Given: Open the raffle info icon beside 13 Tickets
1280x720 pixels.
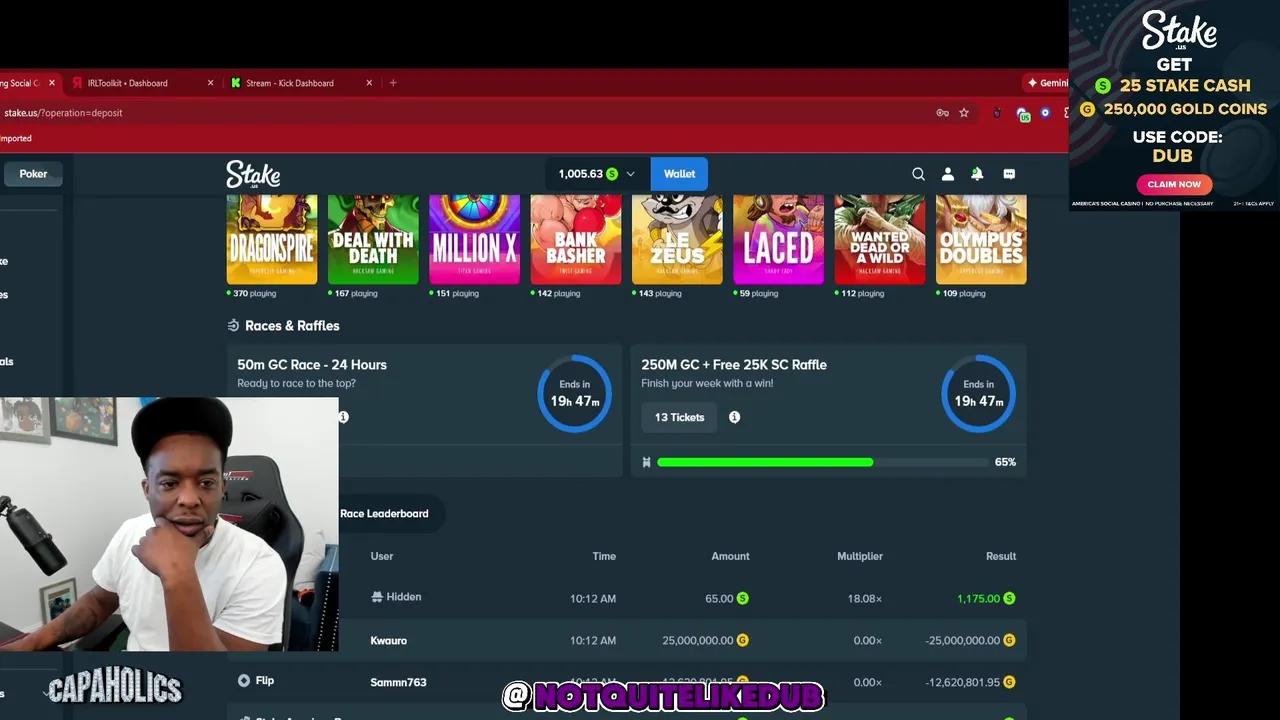Looking at the screenshot, I should [734, 417].
